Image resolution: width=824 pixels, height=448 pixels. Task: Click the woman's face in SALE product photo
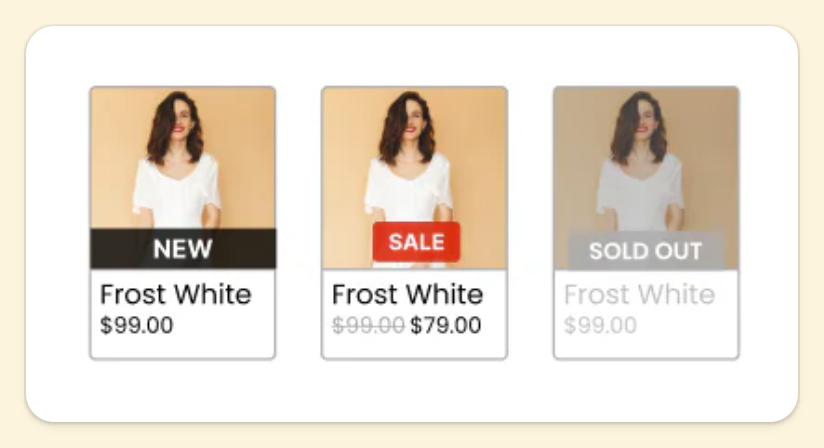click(x=409, y=118)
